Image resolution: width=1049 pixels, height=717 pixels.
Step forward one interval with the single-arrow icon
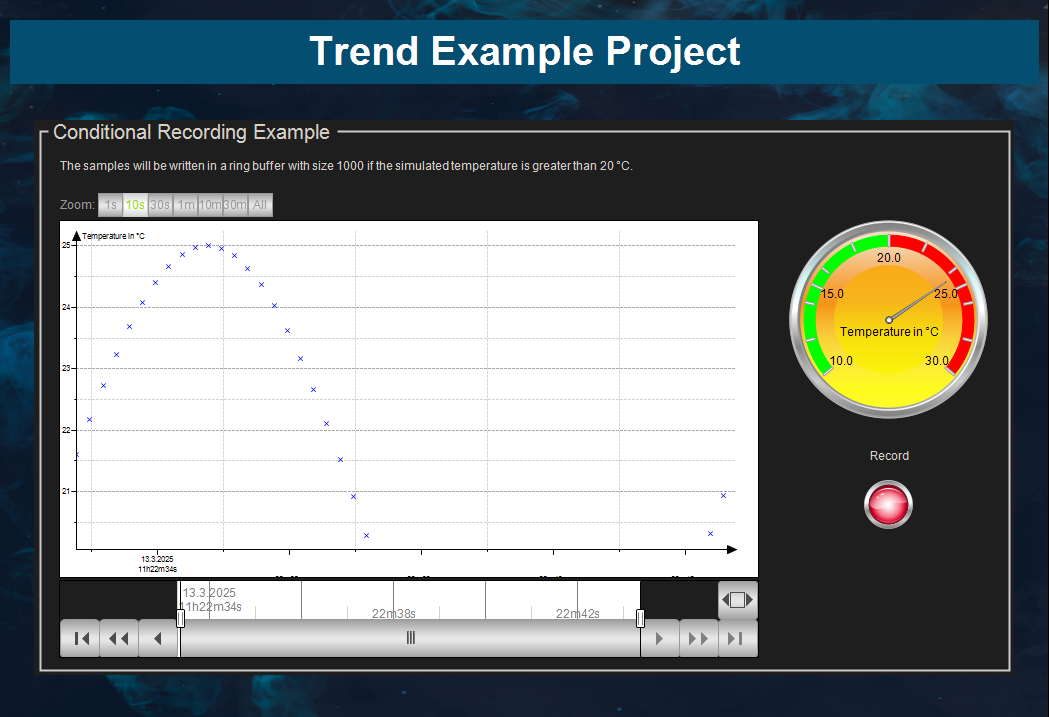pos(660,638)
